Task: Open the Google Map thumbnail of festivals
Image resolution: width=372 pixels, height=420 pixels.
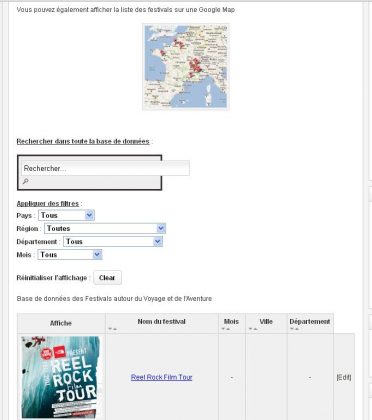Action: pos(186,66)
